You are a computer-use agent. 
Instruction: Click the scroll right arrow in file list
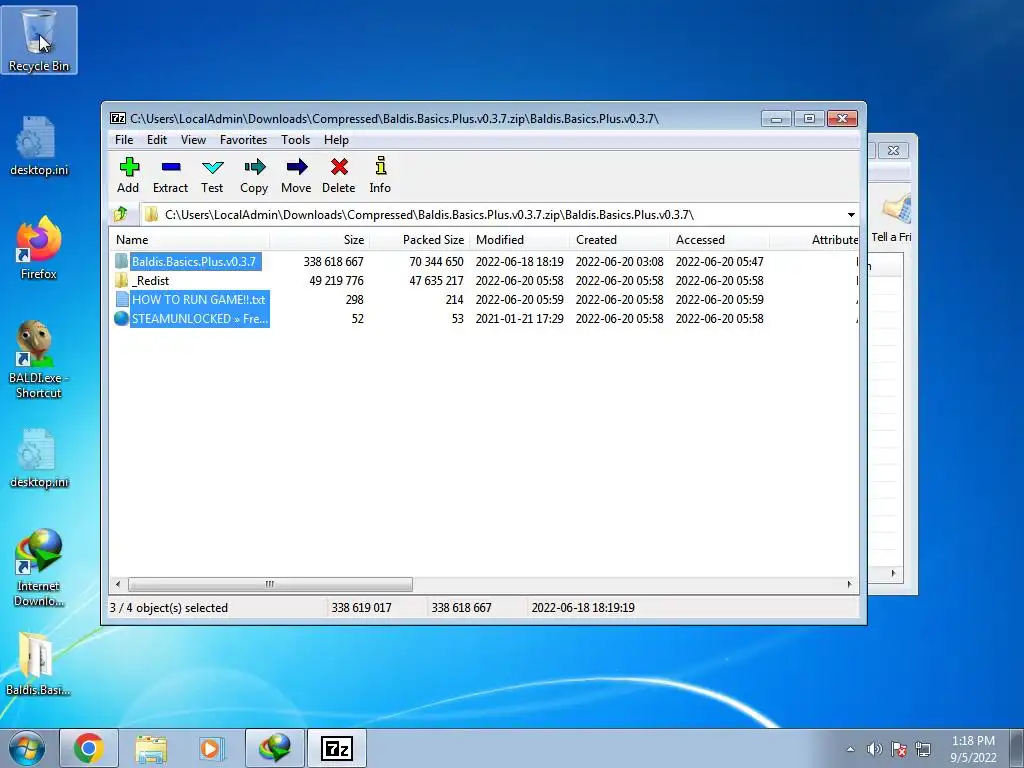pyautogui.click(x=849, y=584)
